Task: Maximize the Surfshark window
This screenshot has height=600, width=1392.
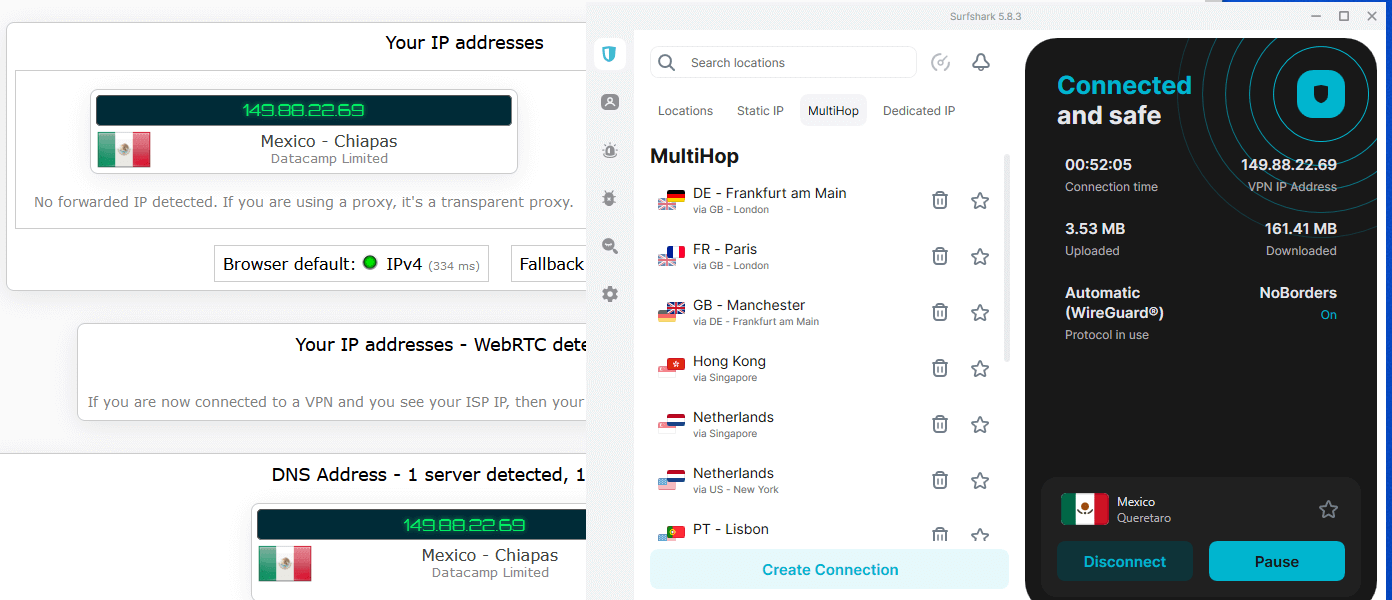Action: tap(1344, 15)
